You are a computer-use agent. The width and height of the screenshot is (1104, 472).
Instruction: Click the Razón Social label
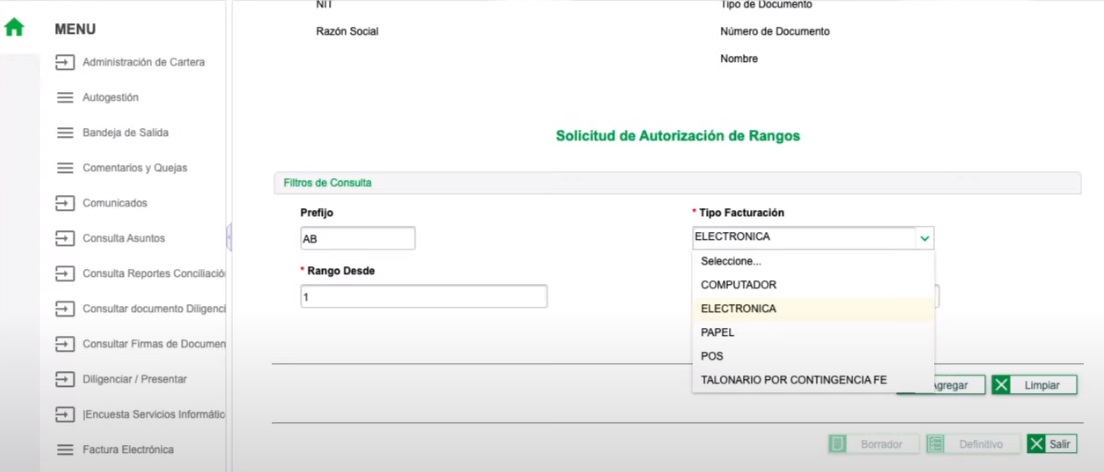click(347, 32)
